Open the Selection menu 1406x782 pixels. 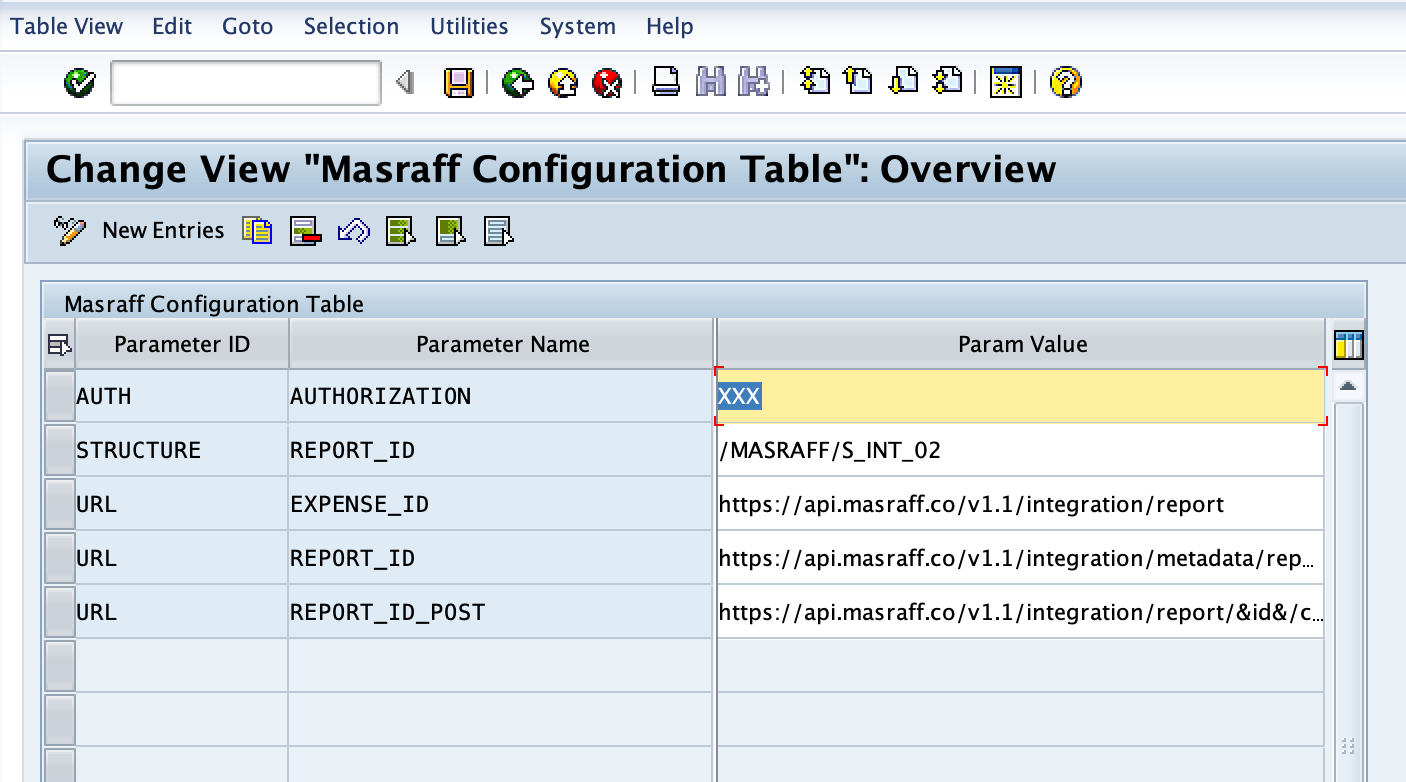click(x=351, y=27)
